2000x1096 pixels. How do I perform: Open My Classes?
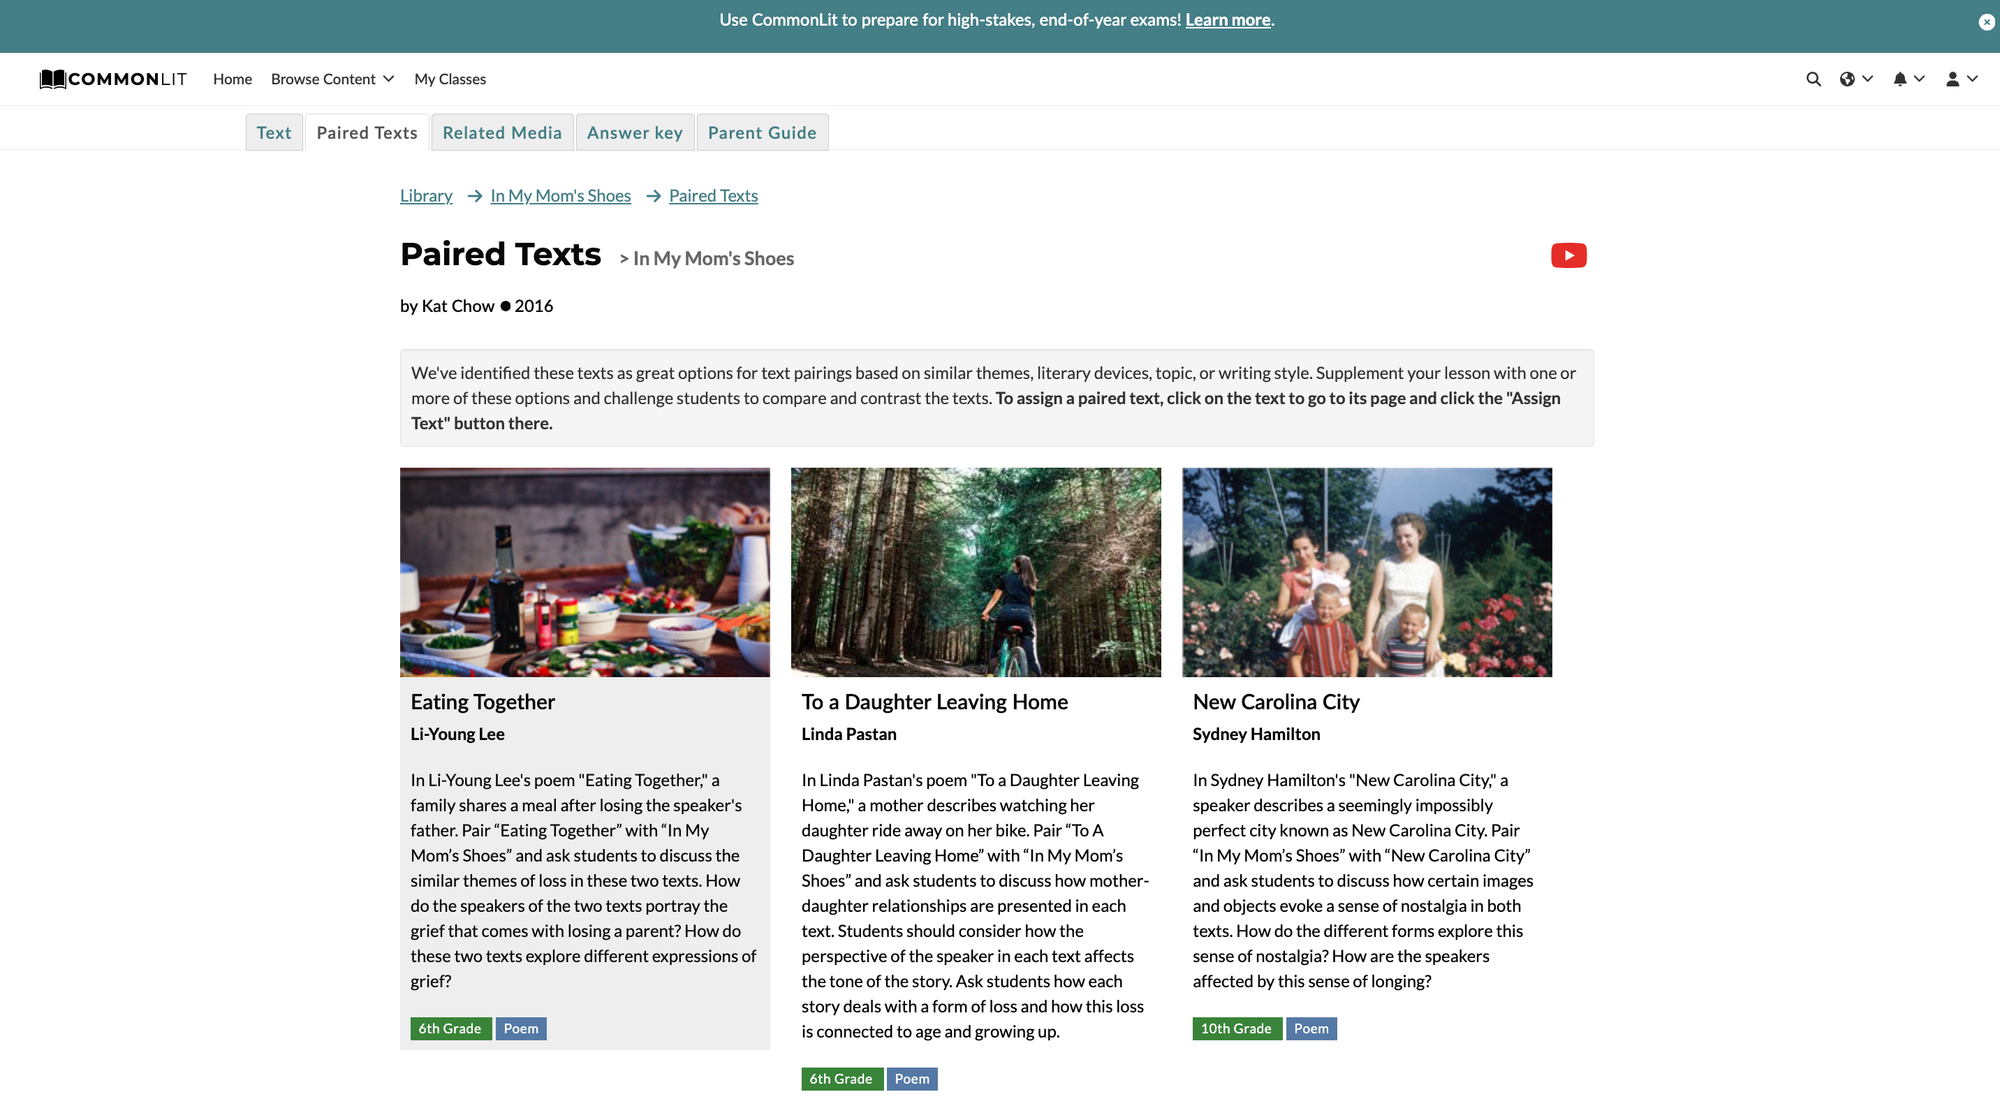coord(450,79)
